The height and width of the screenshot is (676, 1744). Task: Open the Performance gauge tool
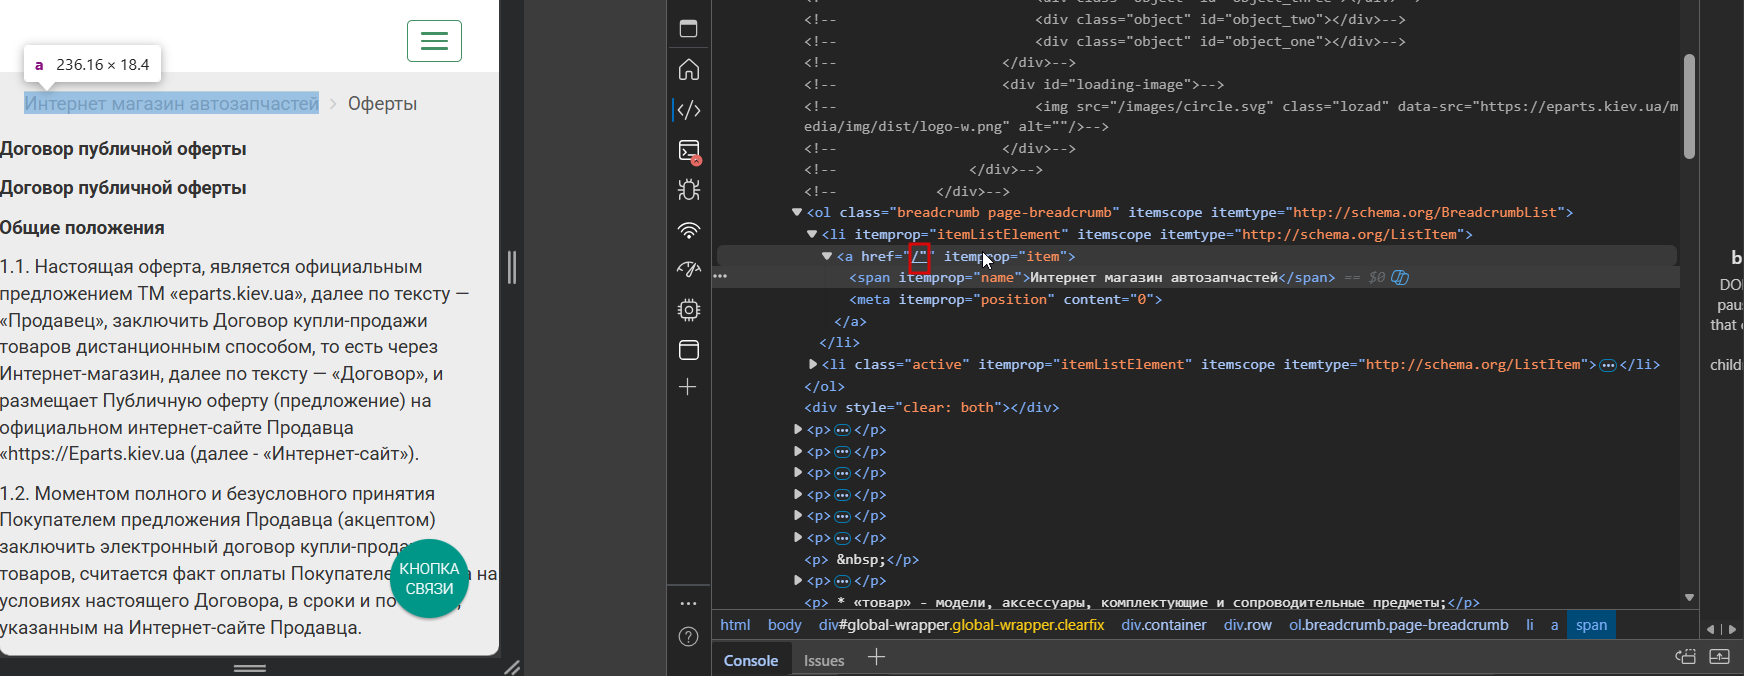[x=688, y=270]
